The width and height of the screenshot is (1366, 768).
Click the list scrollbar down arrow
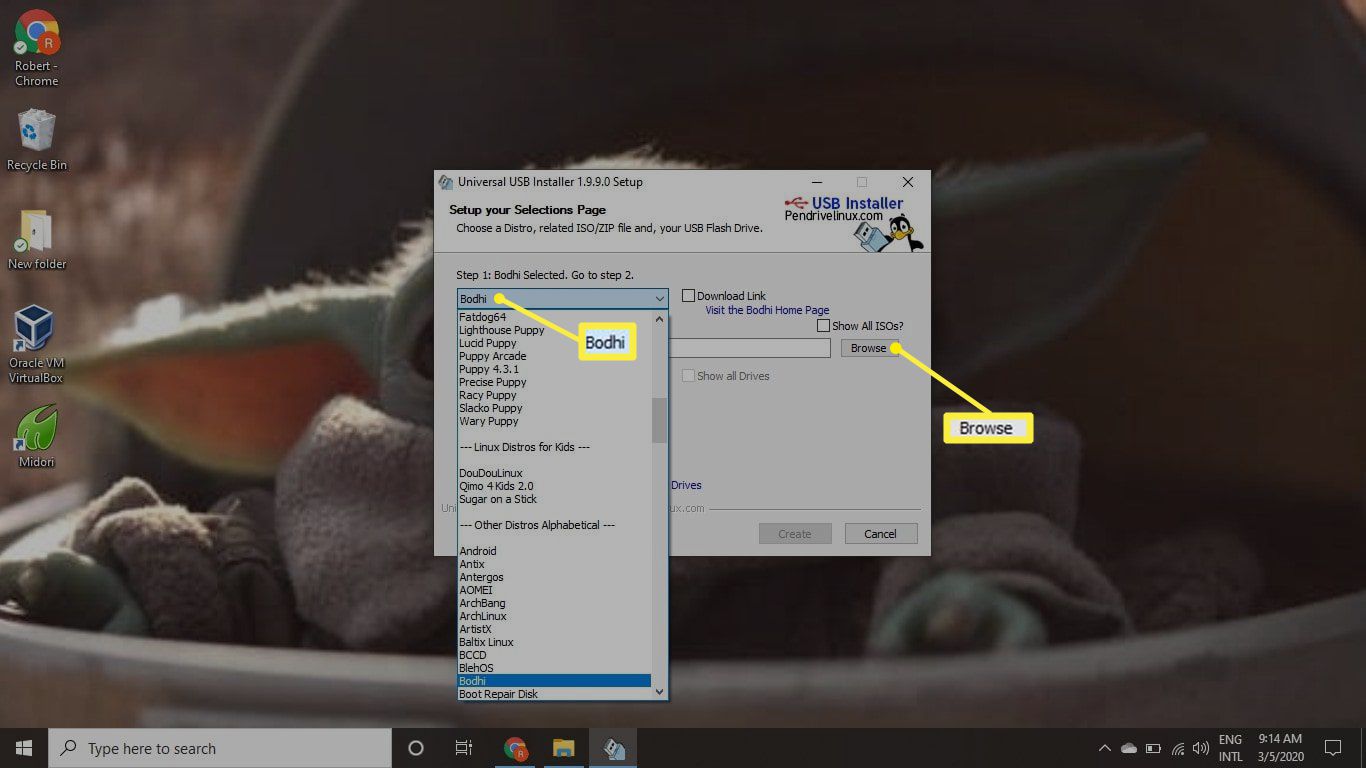point(659,691)
